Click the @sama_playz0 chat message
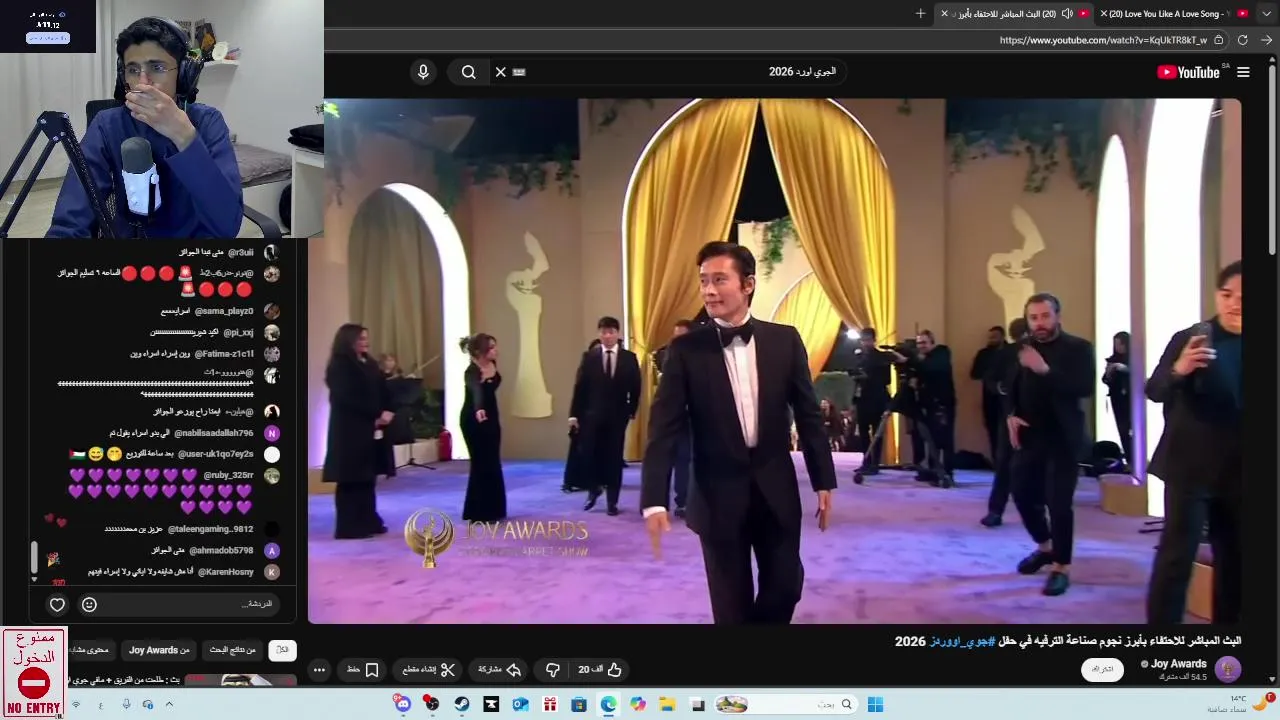This screenshot has height=720, width=1280. 208,311
